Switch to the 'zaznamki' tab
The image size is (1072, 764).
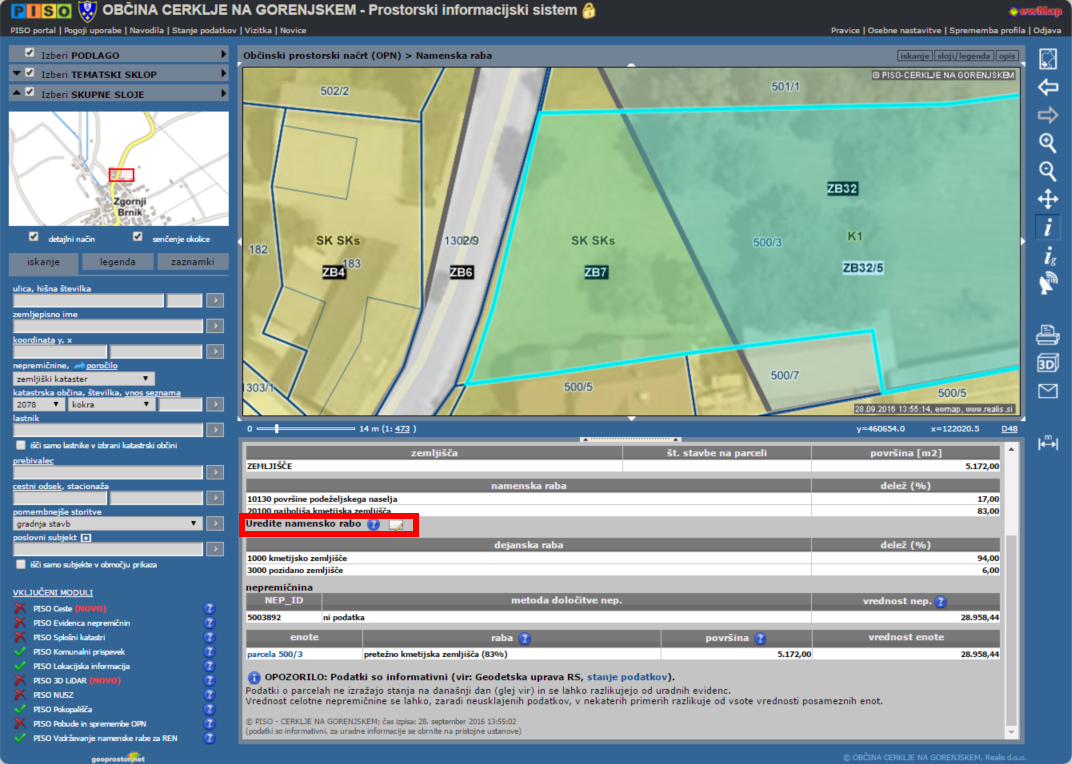coord(192,263)
